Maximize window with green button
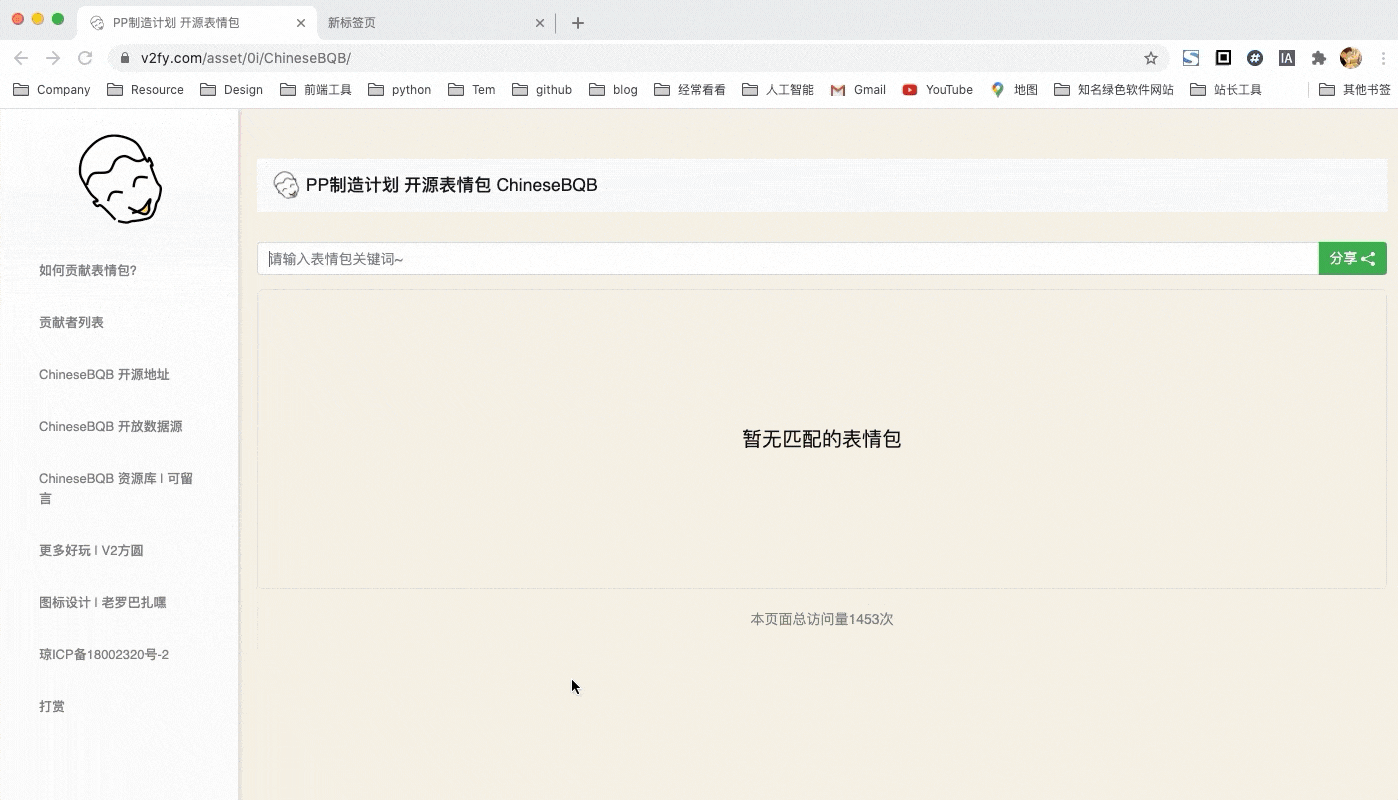Image resolution: width=1398 pixels, height=800 pixels. click(x=58, y=19)
